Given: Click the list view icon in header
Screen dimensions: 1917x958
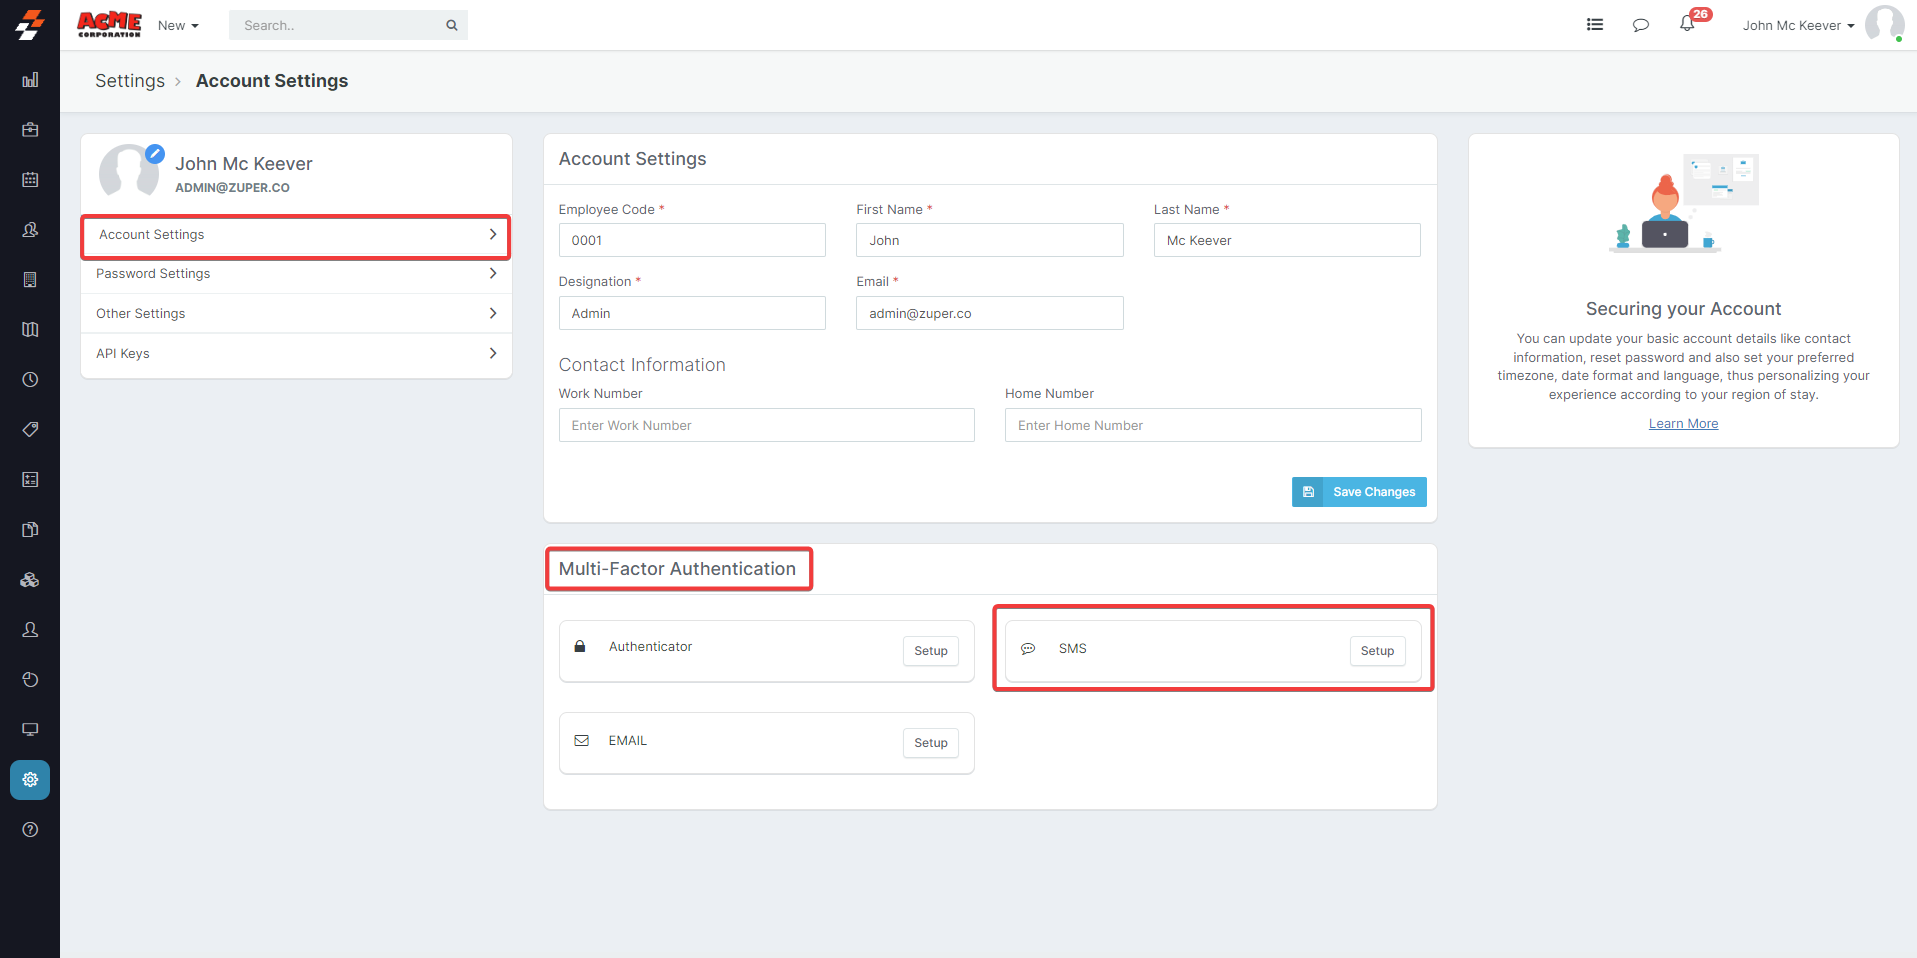Looking at the screenshot, I should pyautogui.click(x=1595, y=25).
